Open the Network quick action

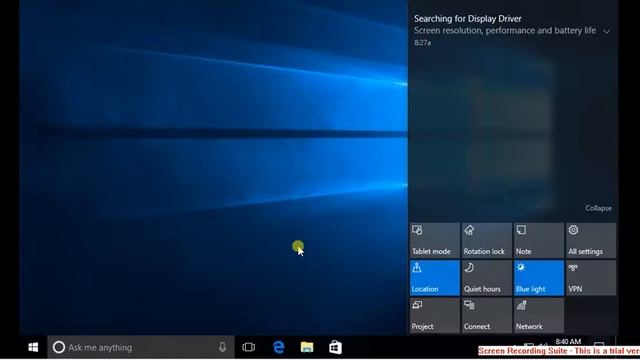tap(539, 316)
